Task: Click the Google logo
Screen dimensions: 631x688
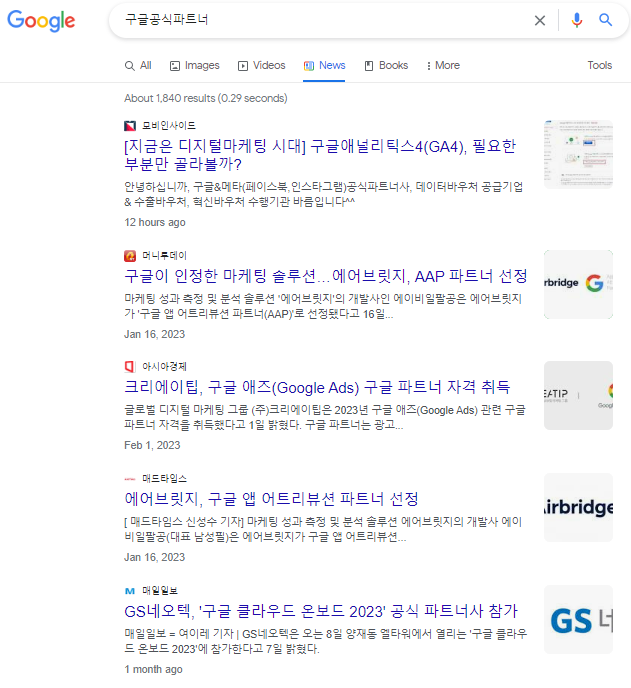Action: (x=41, y=20)
